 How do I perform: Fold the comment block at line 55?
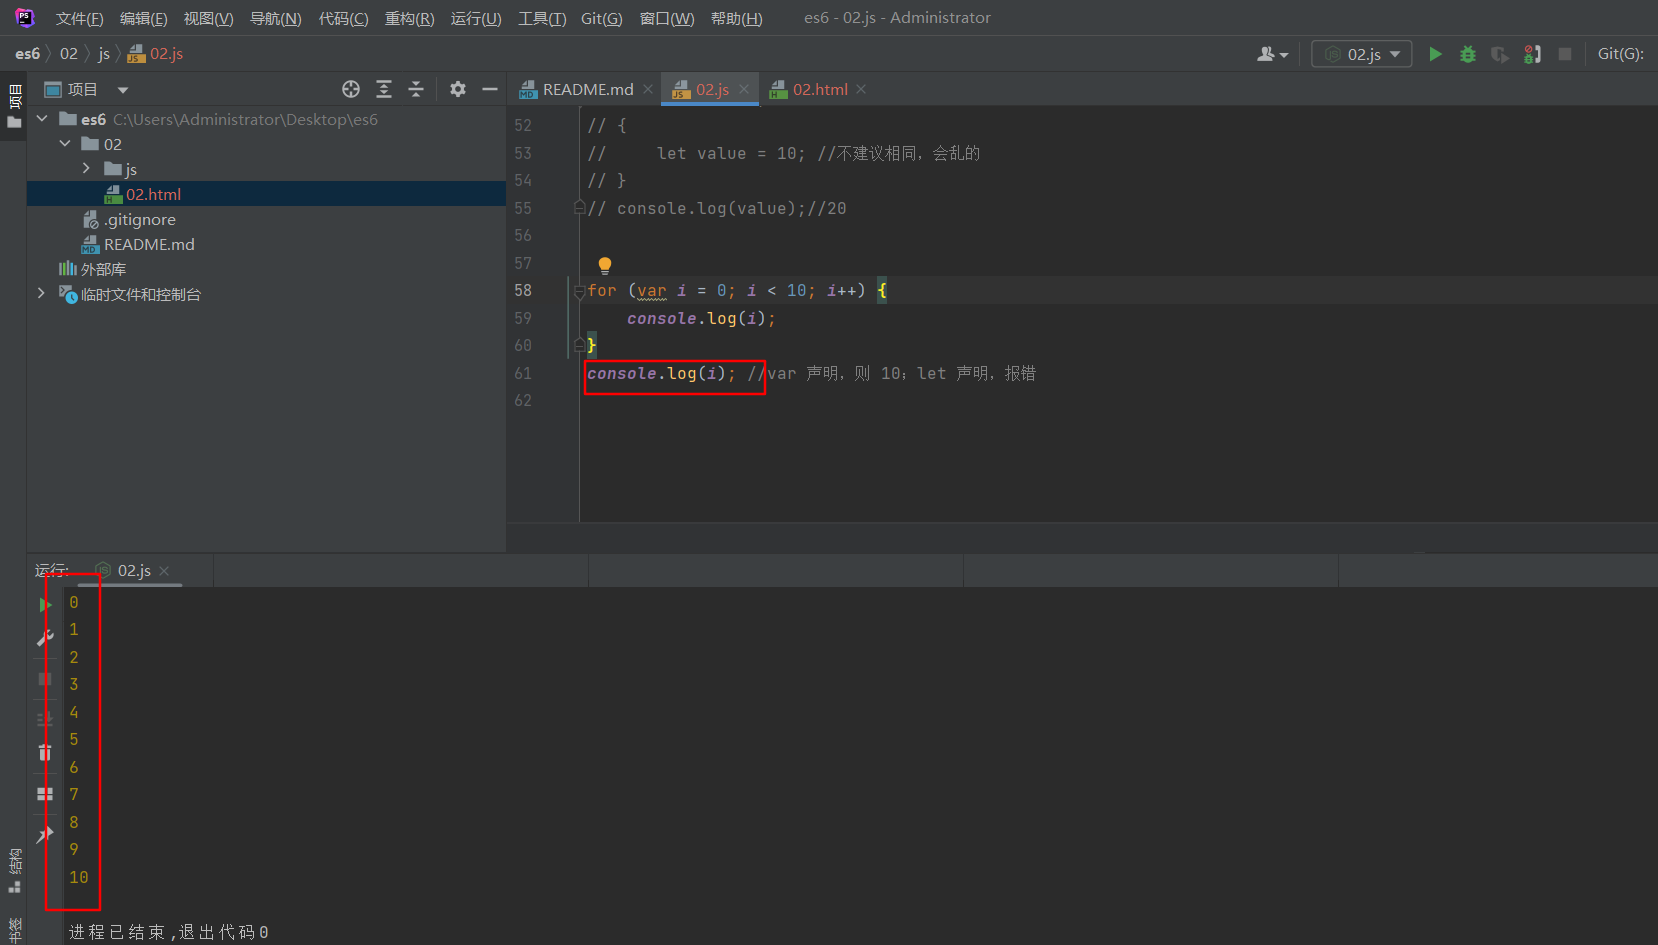tap(579, 207)
